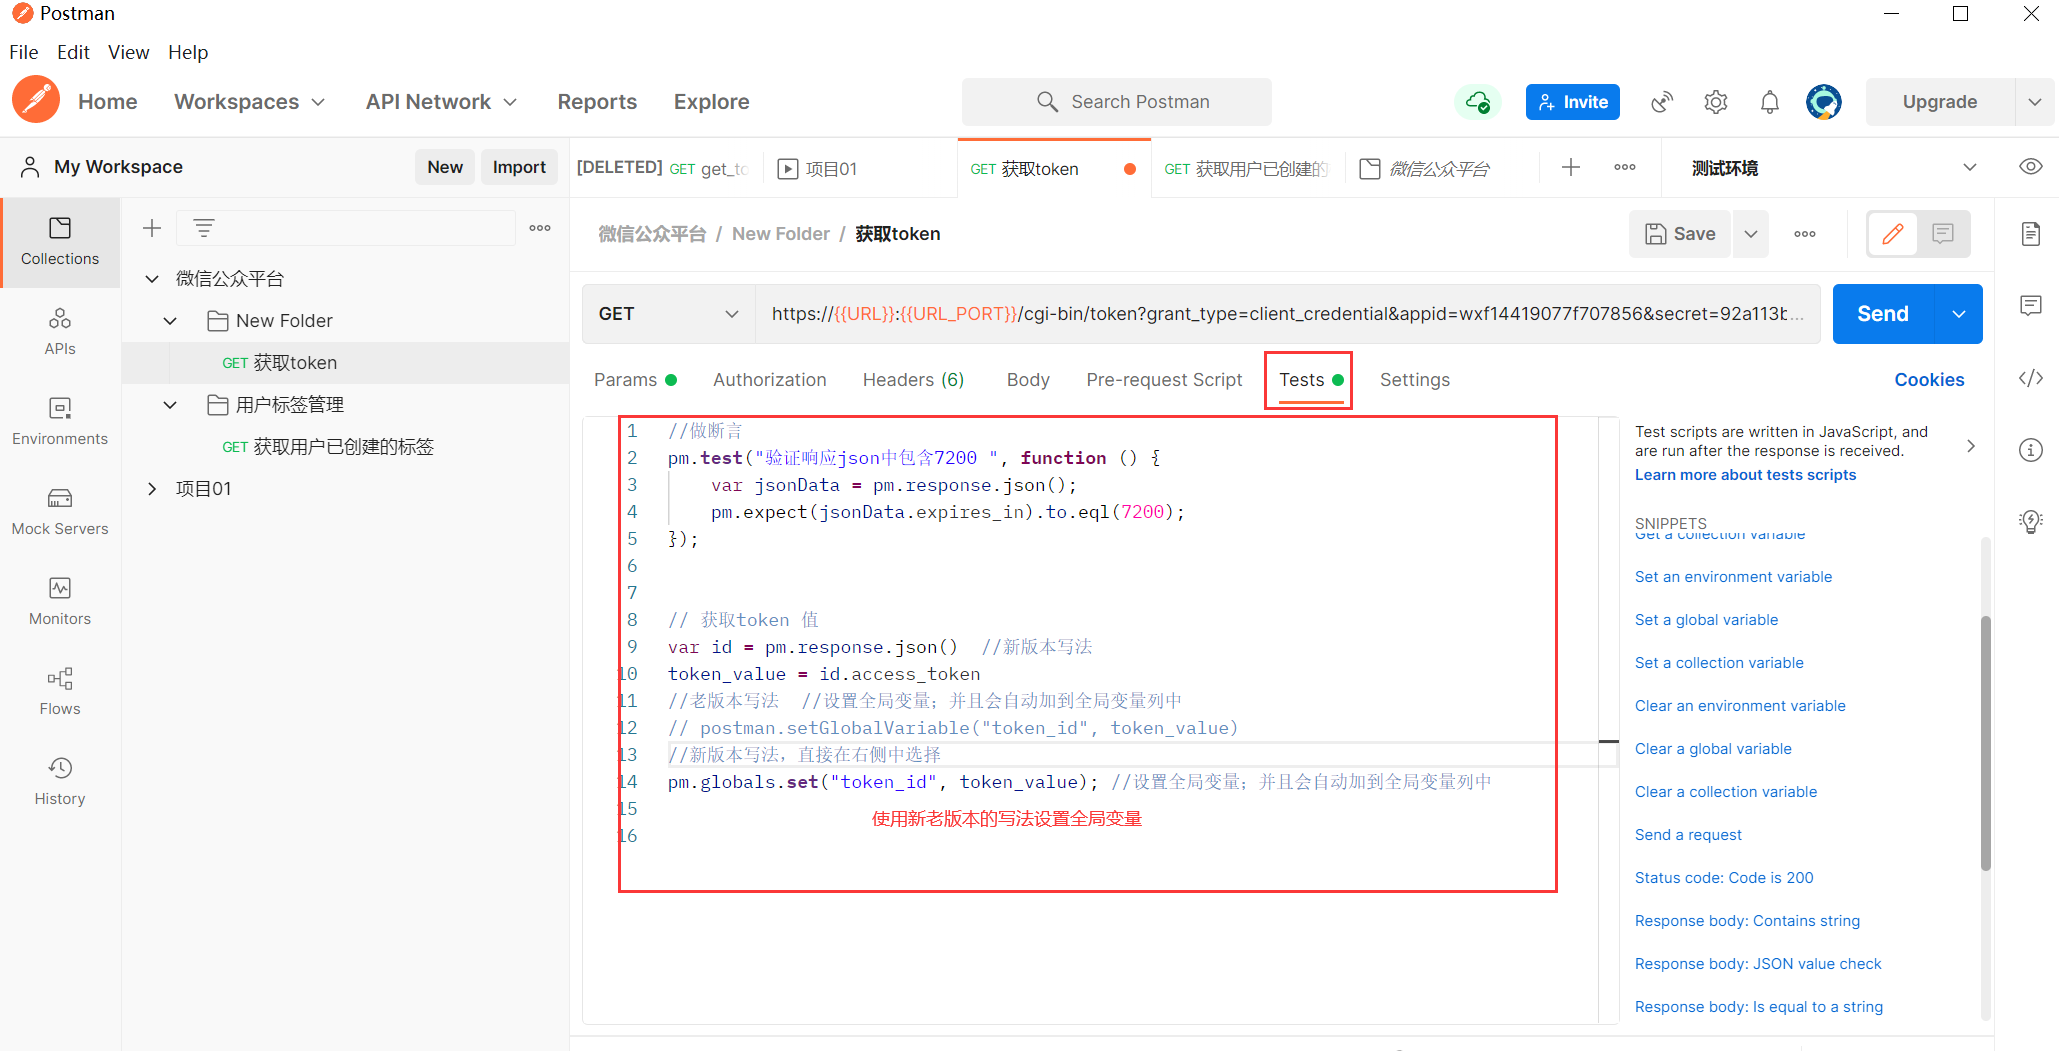The height and width of the screenshot is (1051, 2059).
Task: Open the Mock Servers sidebar panel
Action: coord(60,512)
